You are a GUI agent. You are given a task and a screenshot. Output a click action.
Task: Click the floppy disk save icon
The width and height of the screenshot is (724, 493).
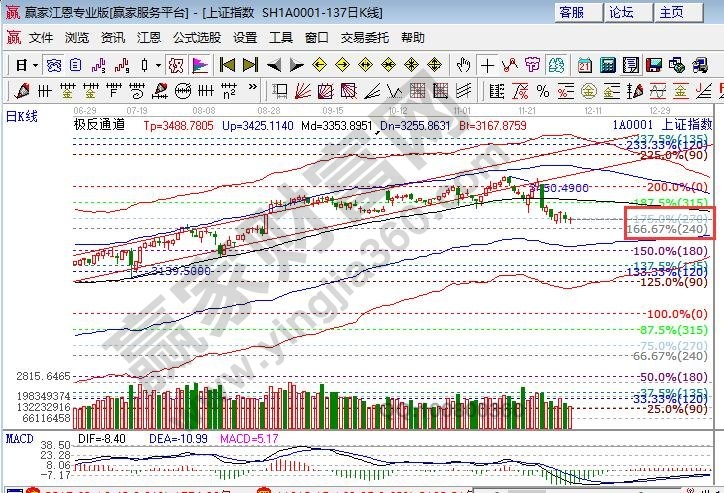tap(653, 65)
